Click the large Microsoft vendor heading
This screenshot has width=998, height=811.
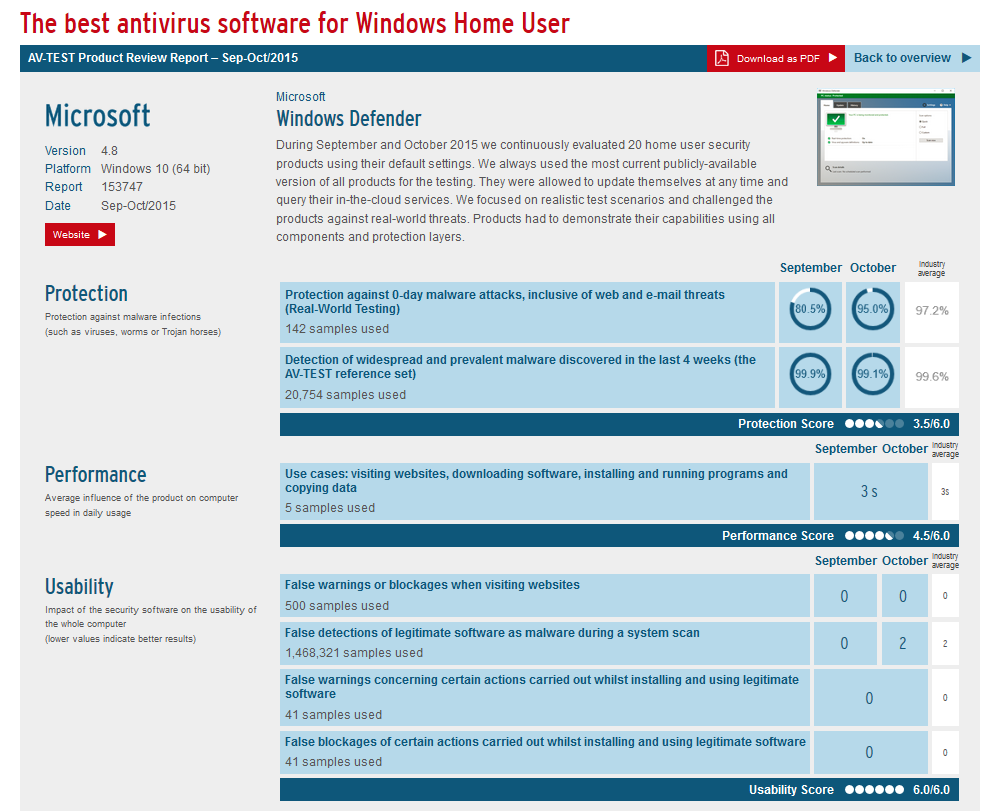(97, 116)
